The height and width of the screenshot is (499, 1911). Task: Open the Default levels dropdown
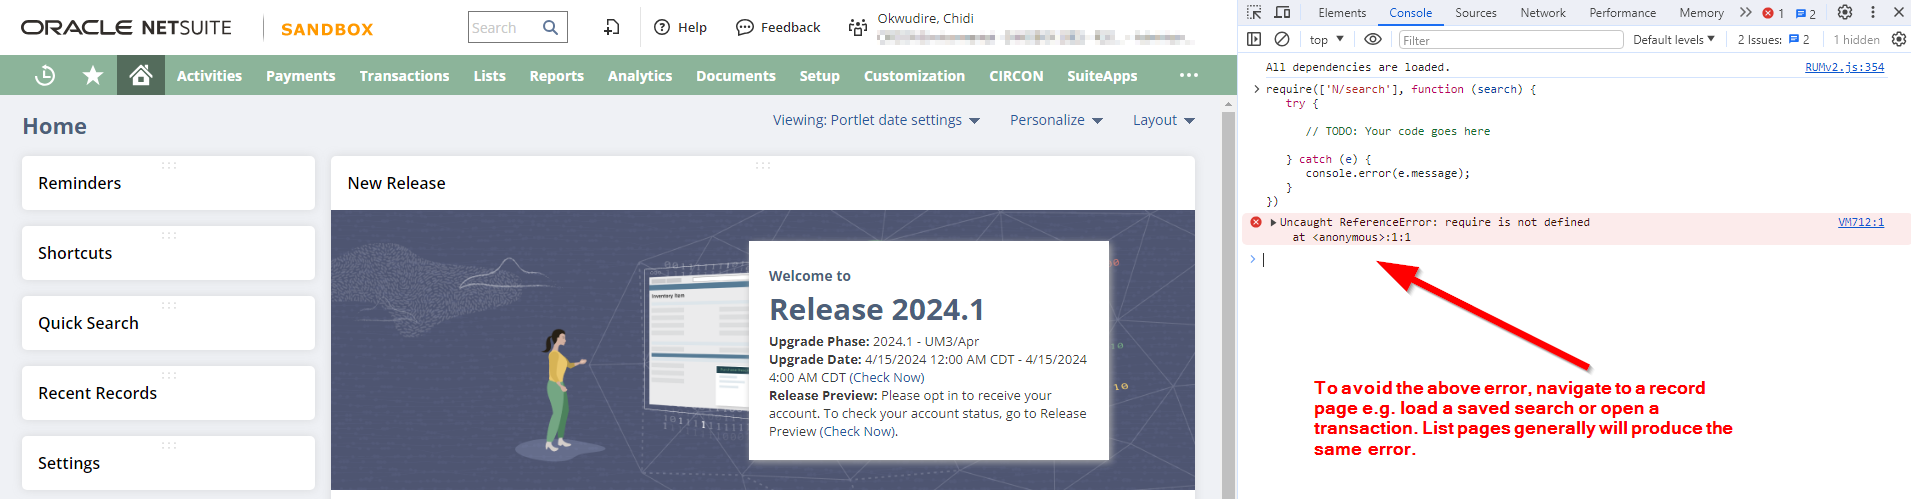click(1674, 40)
